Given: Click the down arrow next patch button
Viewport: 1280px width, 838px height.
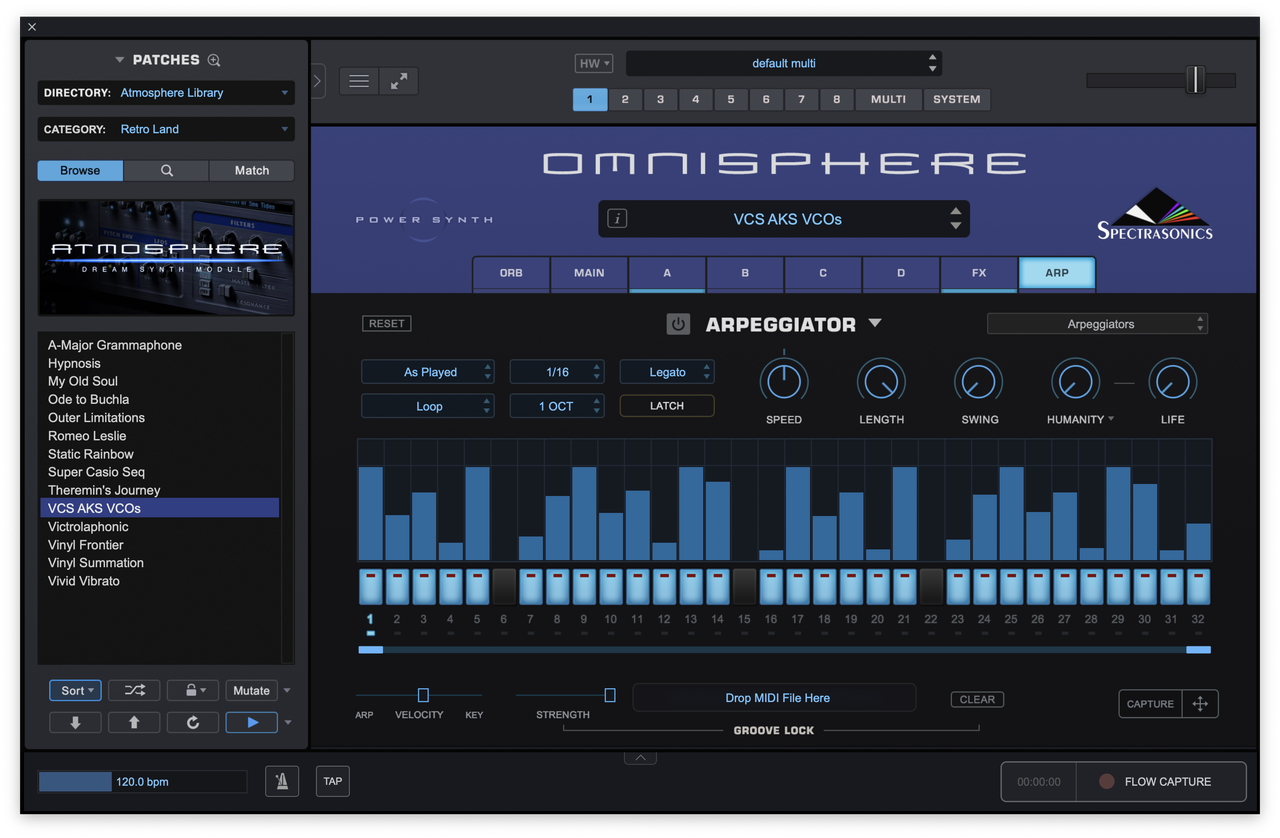Looking at the screenshot, I should [75, 722].
